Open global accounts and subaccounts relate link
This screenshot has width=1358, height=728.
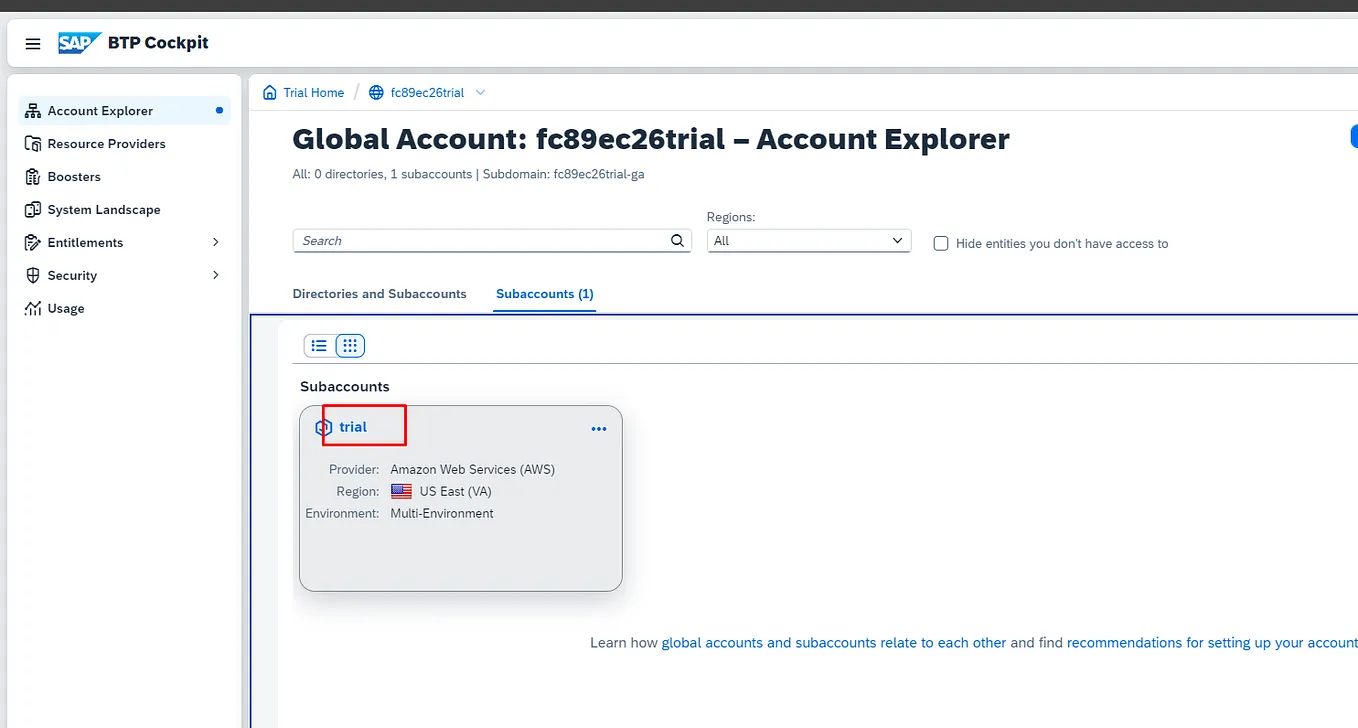tap(834, 643)
